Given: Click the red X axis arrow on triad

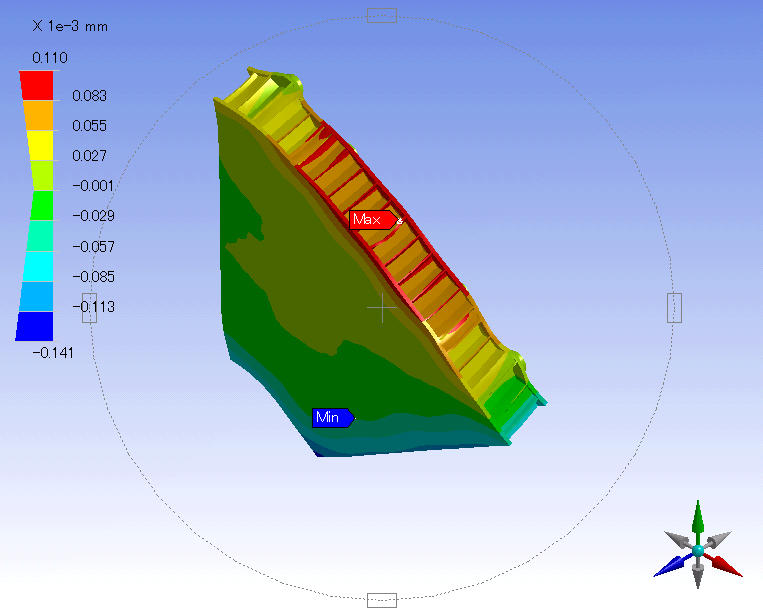Looking at the screenshot, I should (x=724, y=565).
